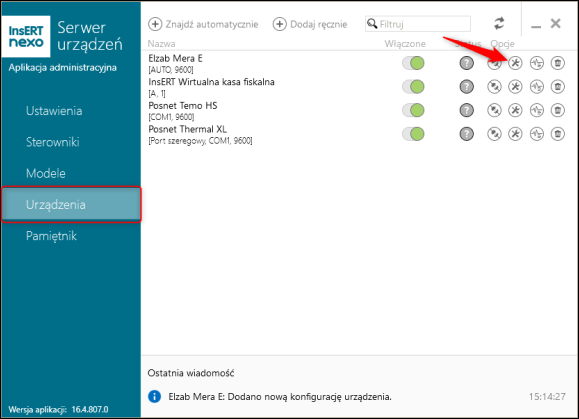The height and width of the screenshot is (419, 579).
Task: Click the Serwer urządzeń title
Action: point(90,36)
